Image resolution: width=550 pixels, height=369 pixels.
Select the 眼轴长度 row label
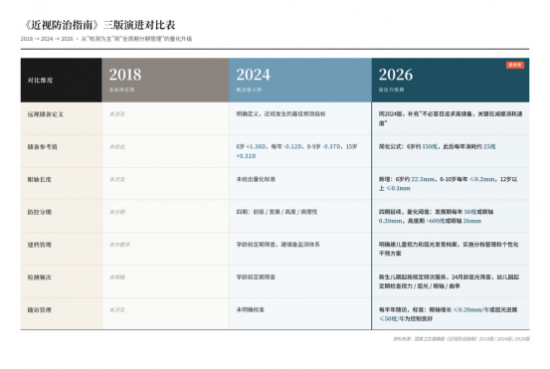(x=39, y=179)
